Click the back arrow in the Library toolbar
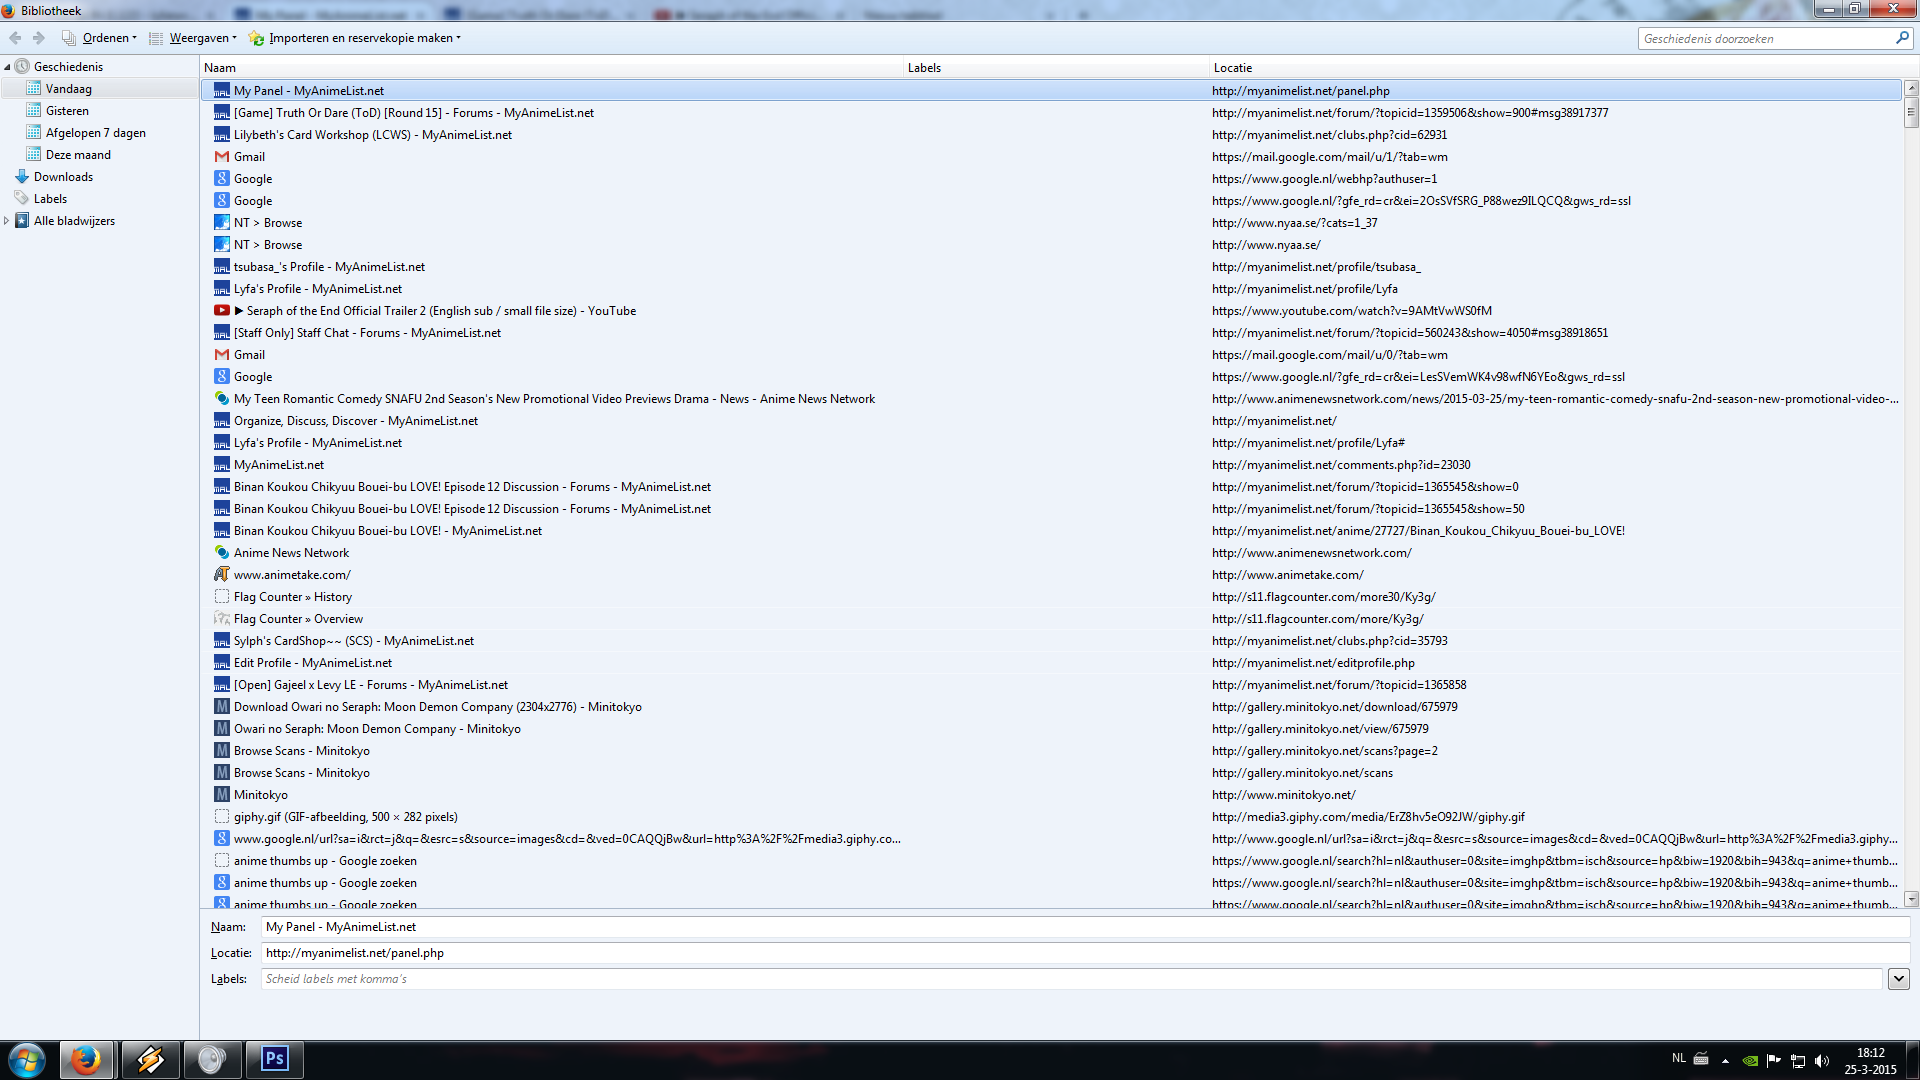Screen dimensions: 1920x1080 pyautogui.click(x=15, y=38)
